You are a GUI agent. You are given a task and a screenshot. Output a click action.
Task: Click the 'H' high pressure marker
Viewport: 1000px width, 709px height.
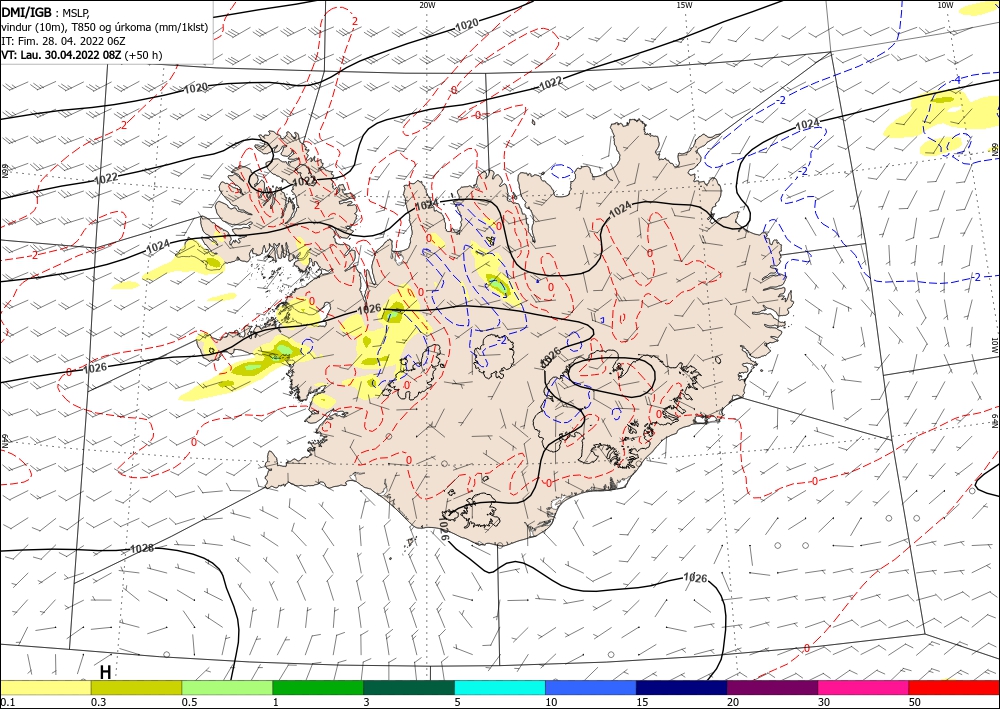click(106, 672)
